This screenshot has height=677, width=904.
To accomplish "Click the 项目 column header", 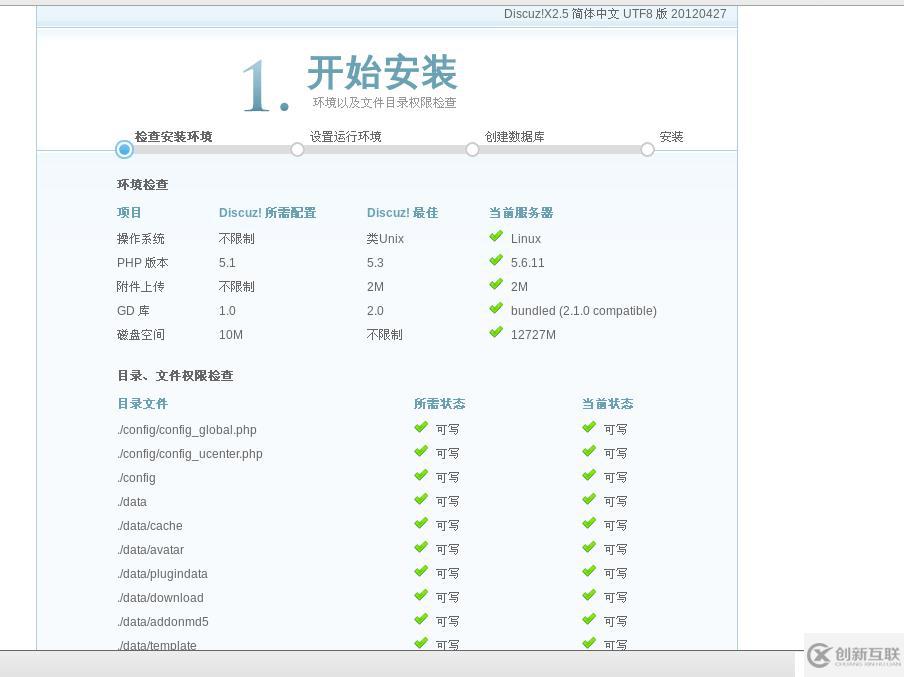I will (x=129, y=213).
